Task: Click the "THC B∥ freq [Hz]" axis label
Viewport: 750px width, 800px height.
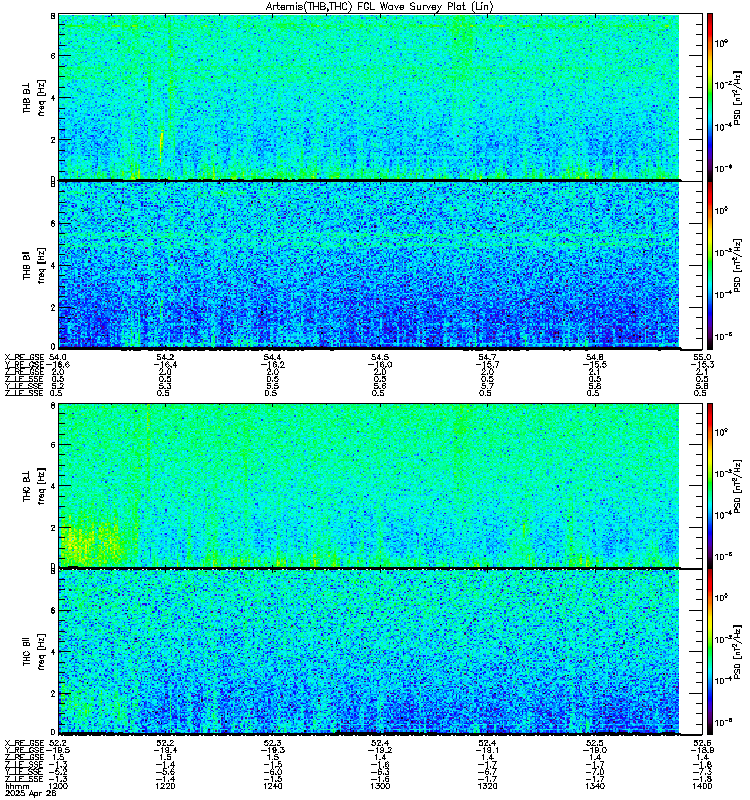Action: point(34,652)
